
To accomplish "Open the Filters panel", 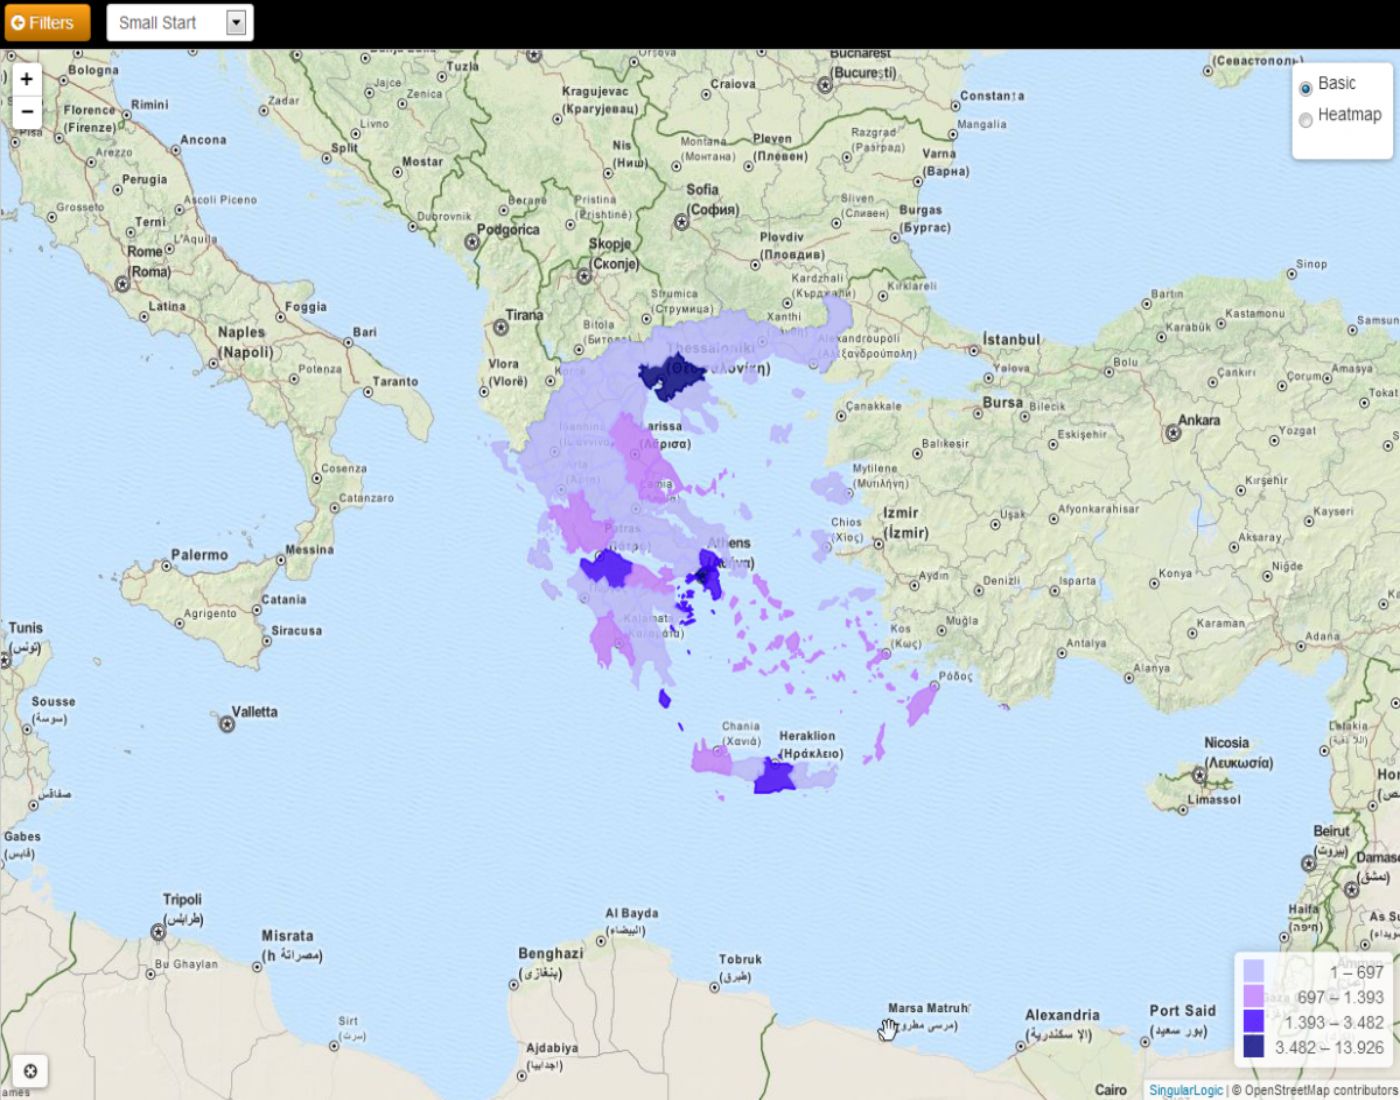I will click(x=47, y=22).
